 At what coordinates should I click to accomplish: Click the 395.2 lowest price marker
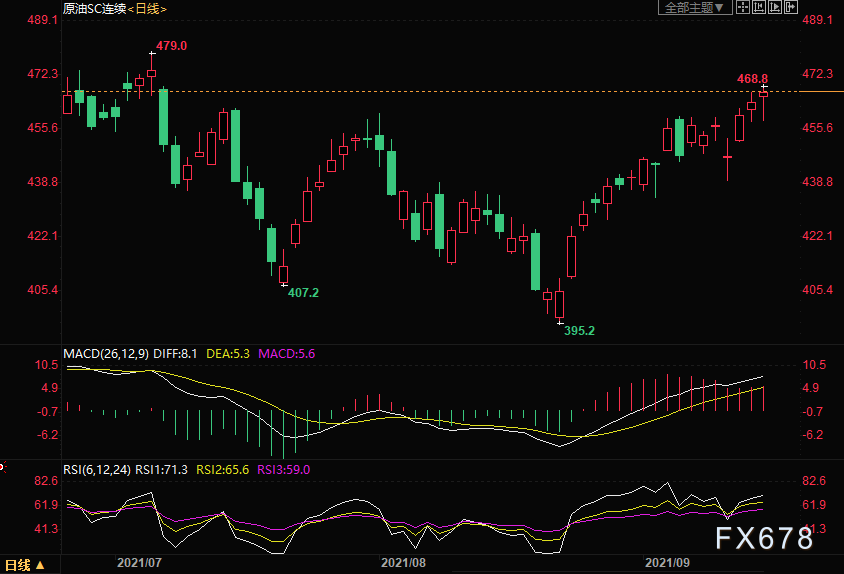(577, 329)
